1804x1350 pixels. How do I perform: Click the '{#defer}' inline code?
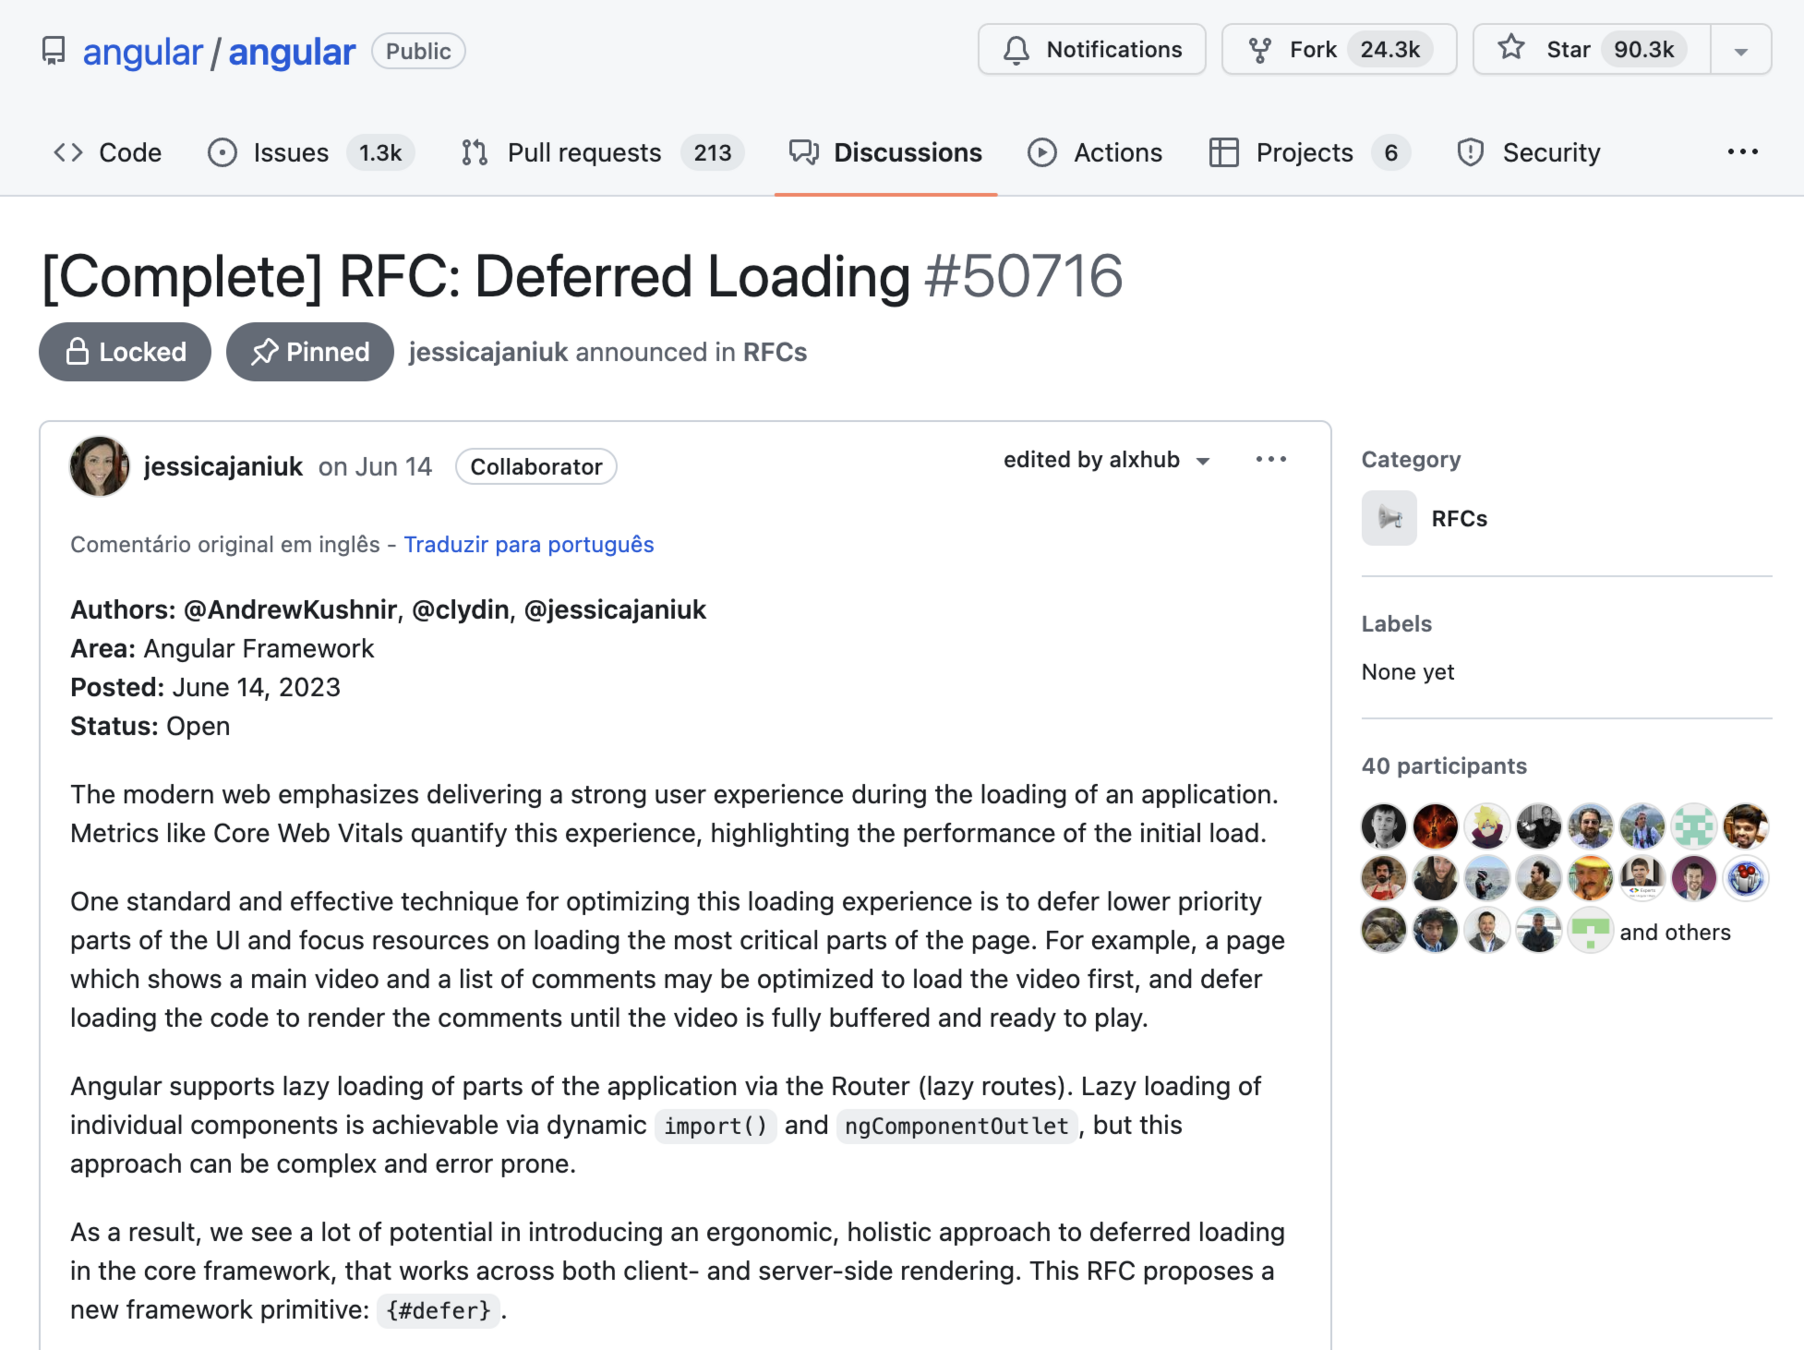(x=438, y=1311)
